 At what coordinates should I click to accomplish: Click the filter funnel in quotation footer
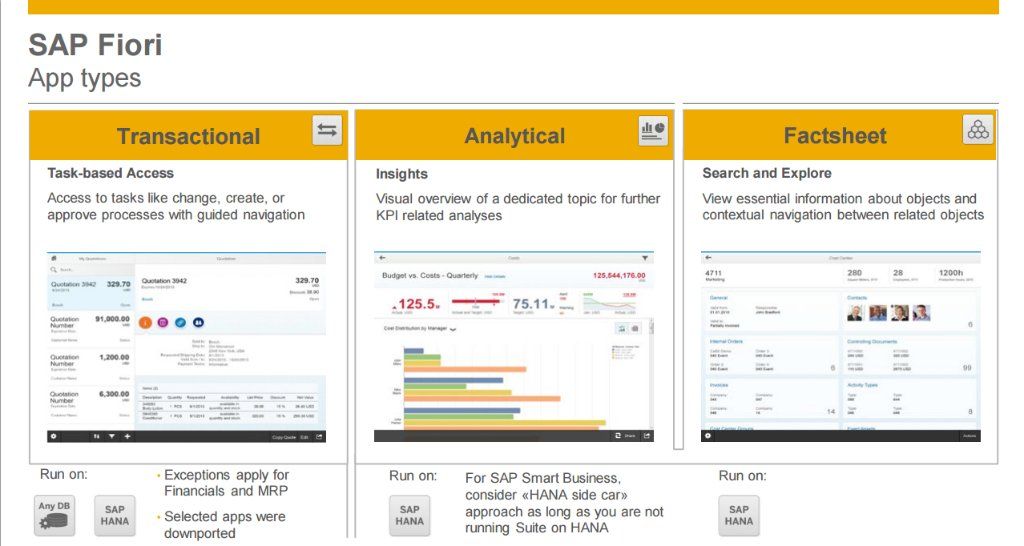(112, 436)
